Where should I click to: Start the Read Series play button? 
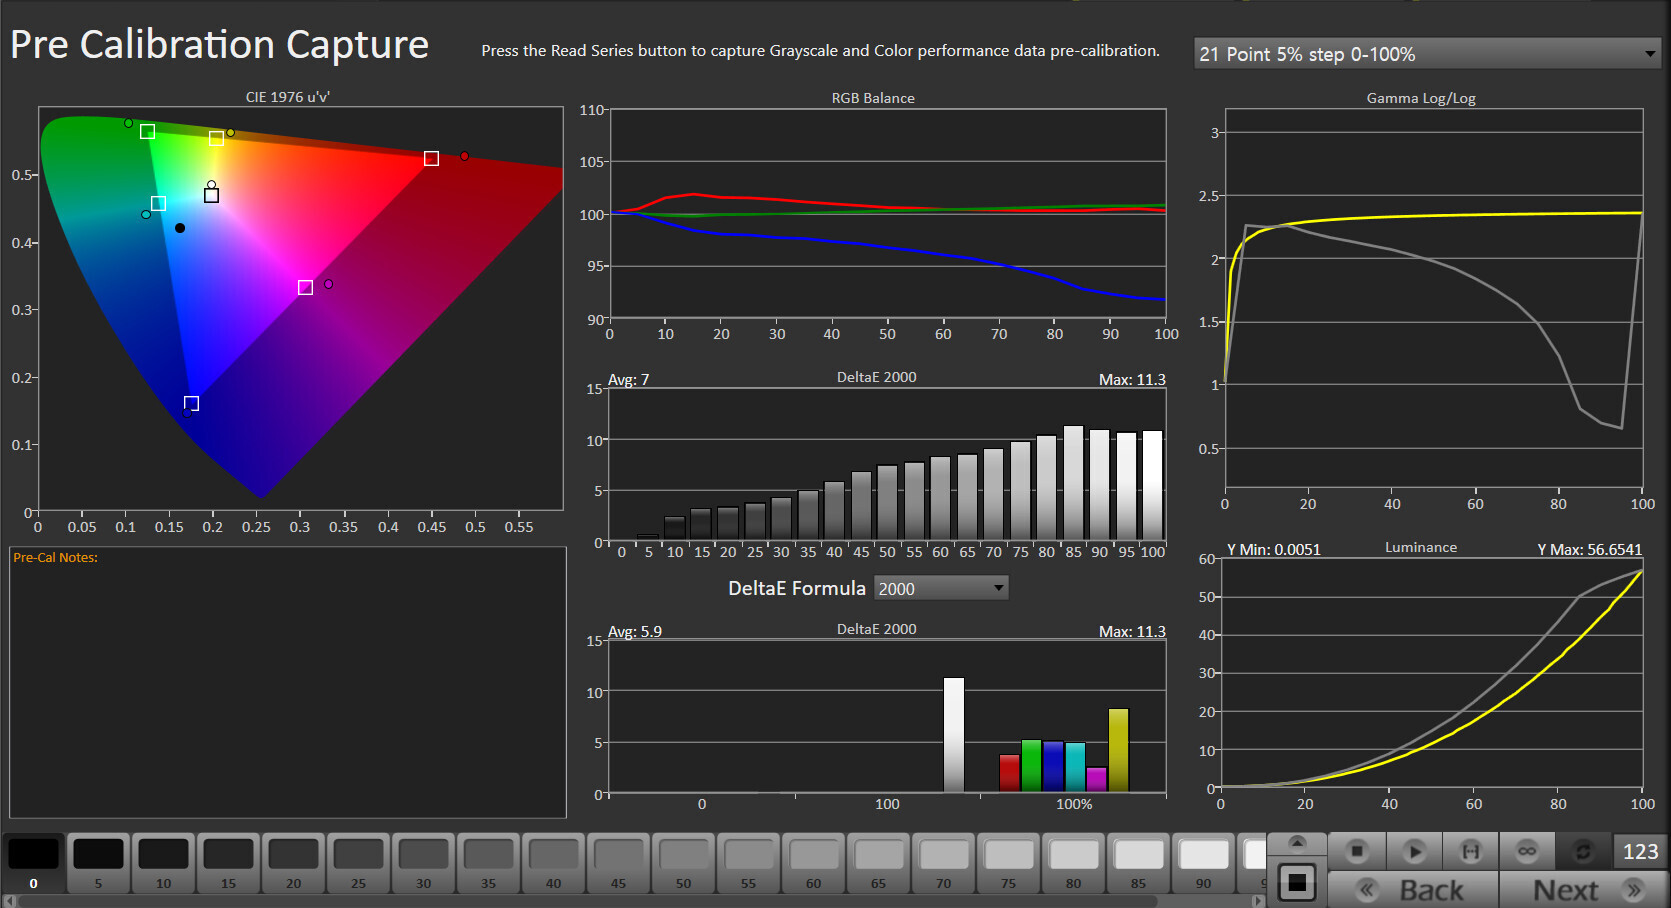[1413, 851]
